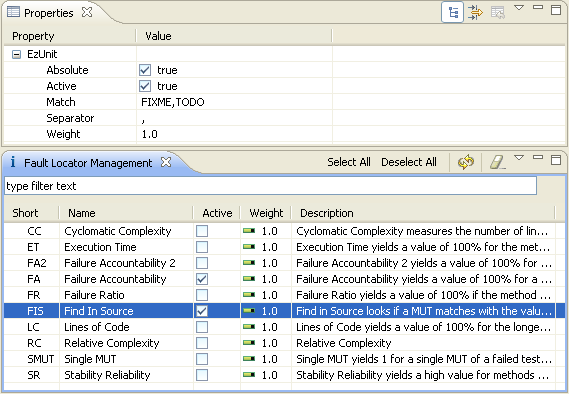Click the type filter text field
Image resolution: width=569 pixels, height=394 pixels.
pyautogui.click(x=270, y=186)
